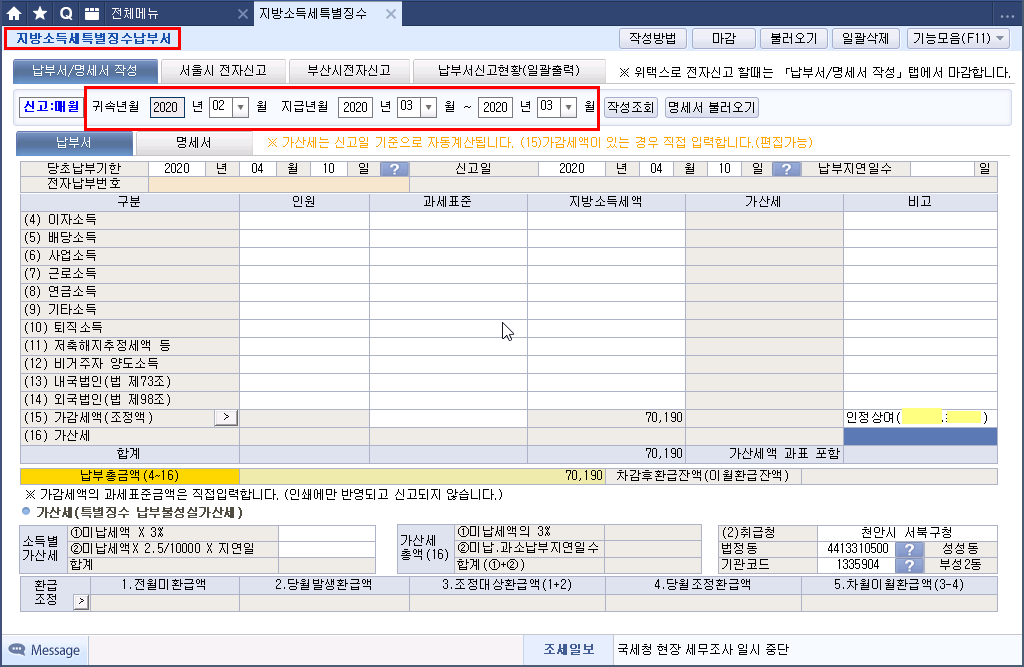Click the 귀속년월 year field
The width and height of the screenshot is (1024, 667).
tap(167, 107)
